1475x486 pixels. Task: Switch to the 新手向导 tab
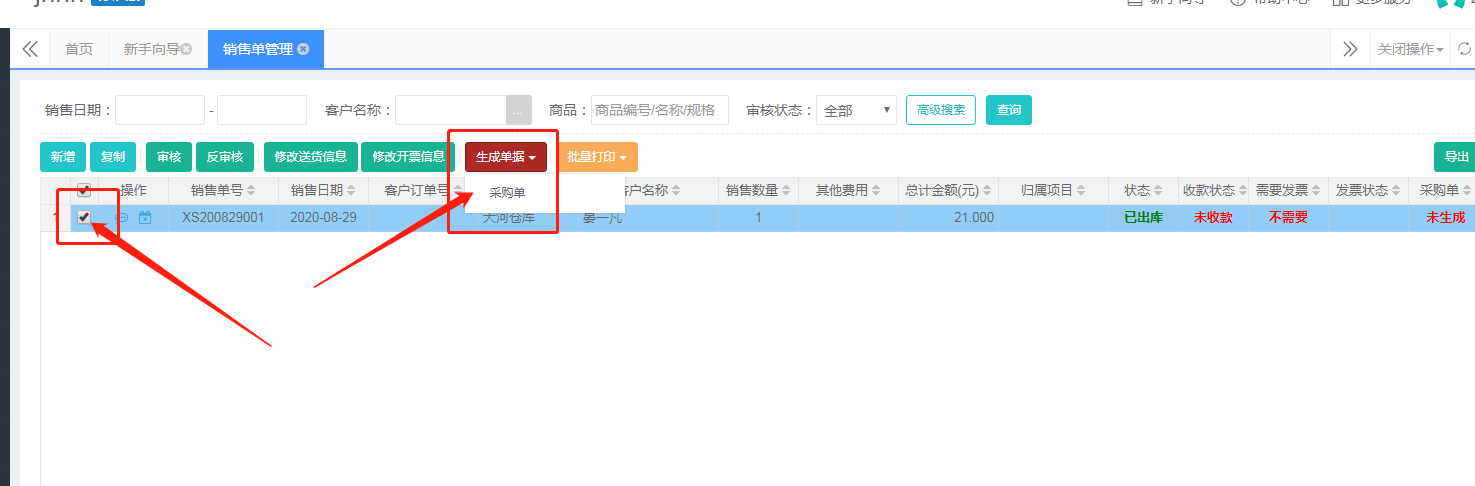[157, 49]
